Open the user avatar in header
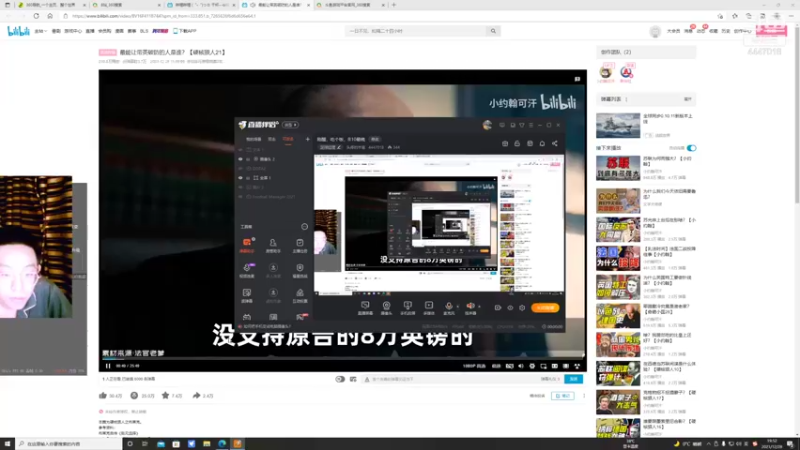 coord(655,32)
